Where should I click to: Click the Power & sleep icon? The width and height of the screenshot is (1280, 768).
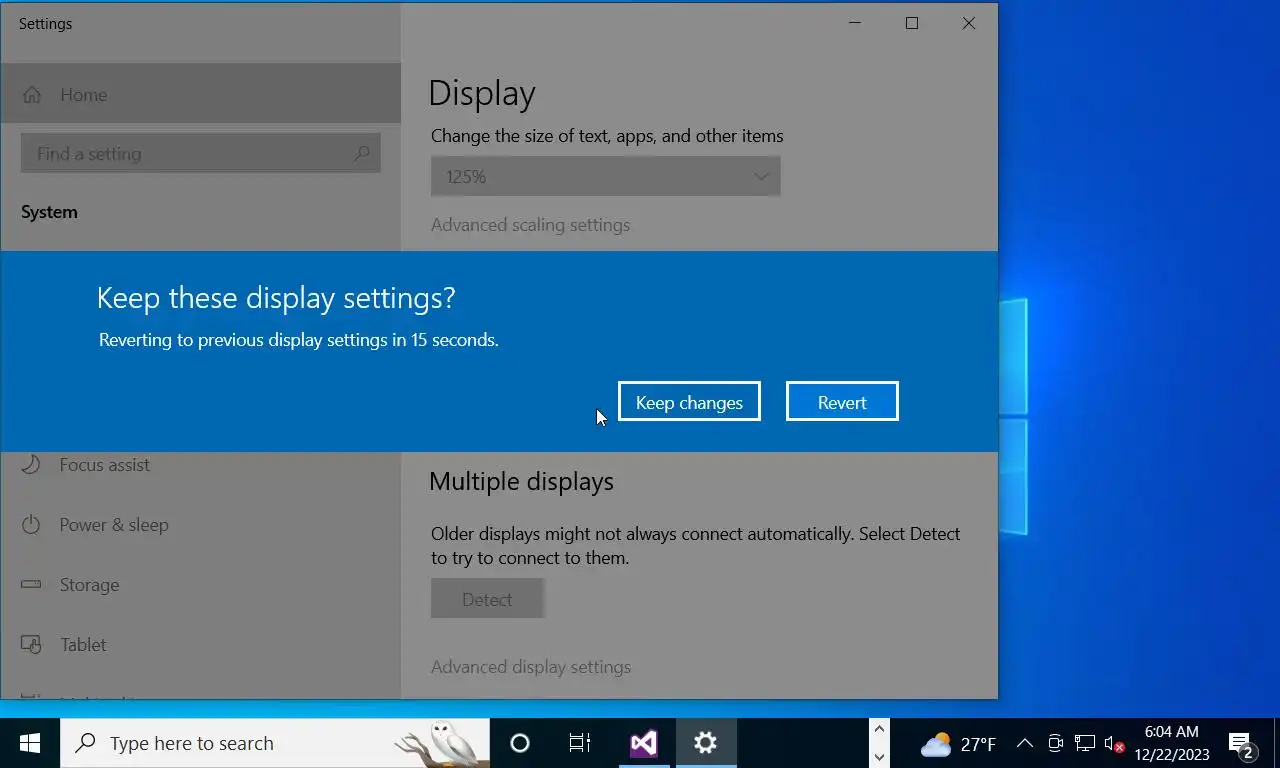(31, 524)
